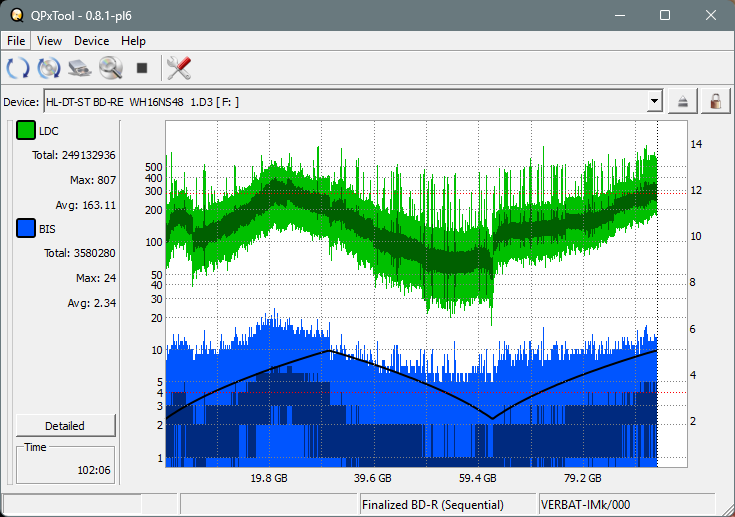Select LDC Avg: 163.11 text
The height and width of the screenshot is (517, 735).
[x=85, y=205]
